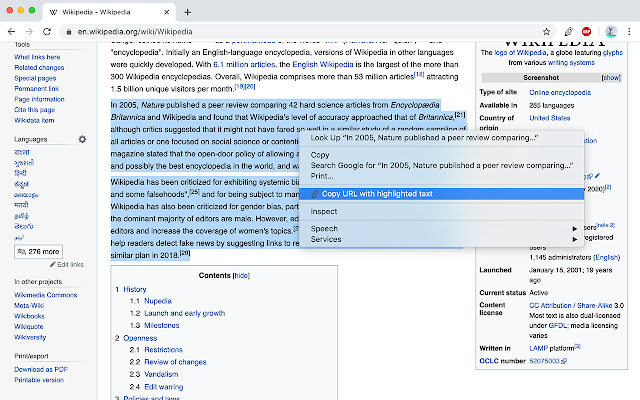640x400 pixels.
Task: Open a new browser tab
Action: coord(187,12)
